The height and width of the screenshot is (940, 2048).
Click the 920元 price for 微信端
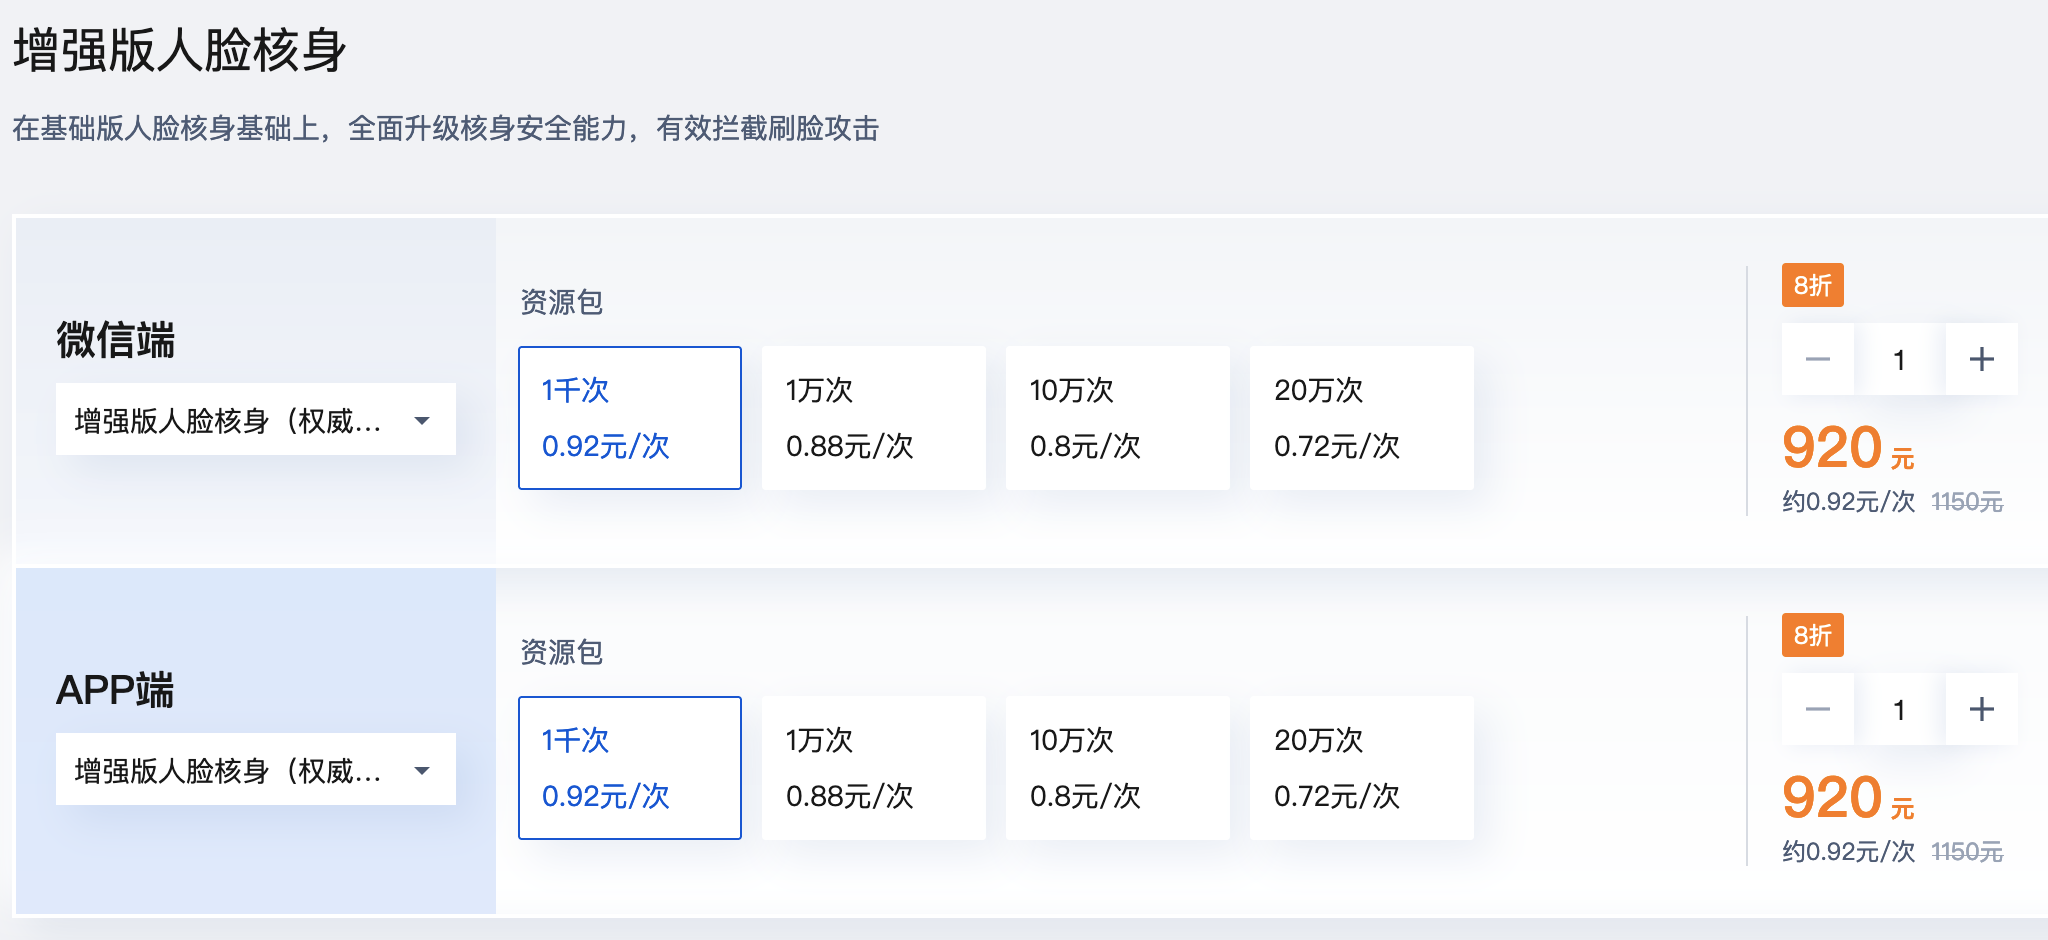click(x=1832, y=449)
